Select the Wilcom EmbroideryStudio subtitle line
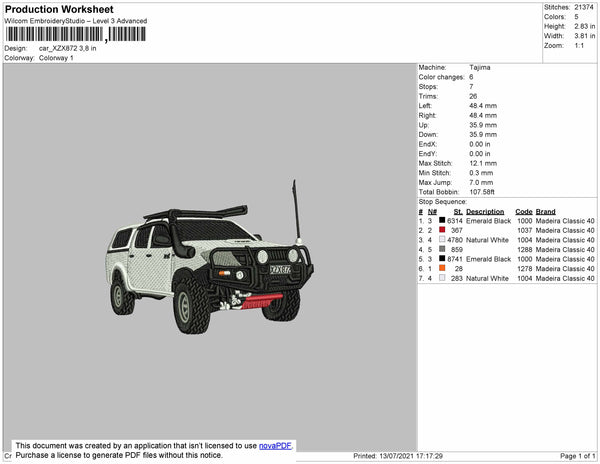600x464 pixels. (x=76, y=21)
